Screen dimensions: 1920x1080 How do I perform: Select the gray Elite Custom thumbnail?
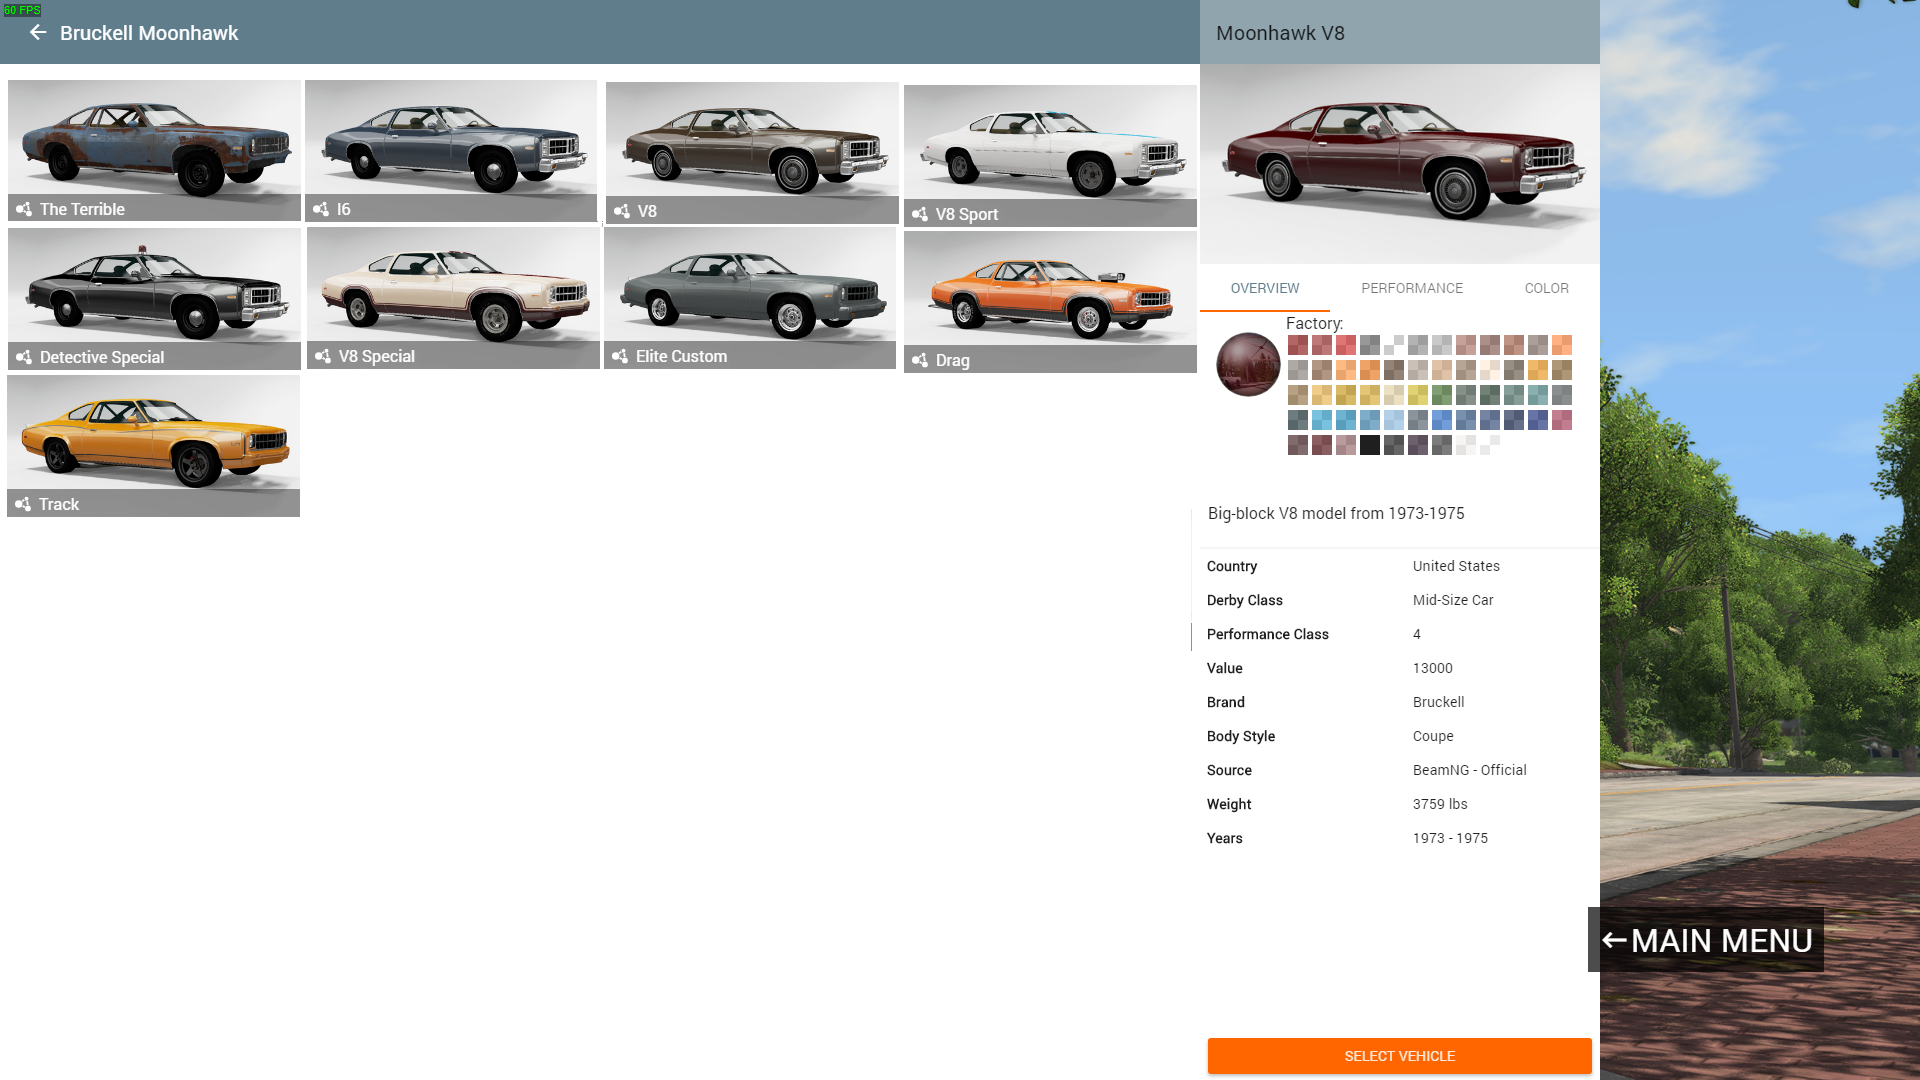pyautogui.click(x=750, y=298)
